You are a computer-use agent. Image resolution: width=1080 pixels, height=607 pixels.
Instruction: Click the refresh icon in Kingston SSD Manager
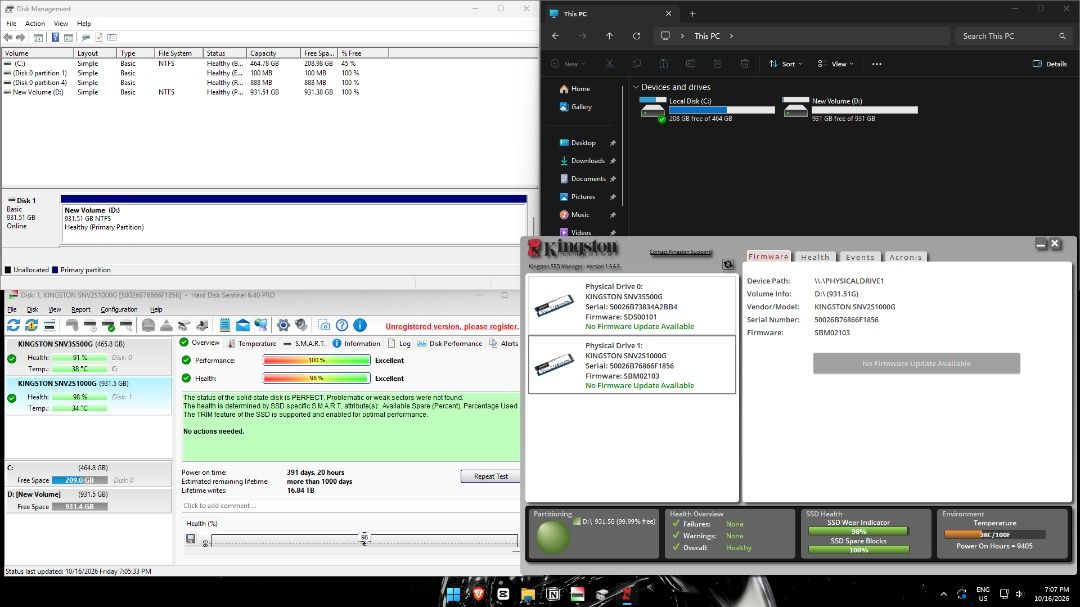click(727, 265)
